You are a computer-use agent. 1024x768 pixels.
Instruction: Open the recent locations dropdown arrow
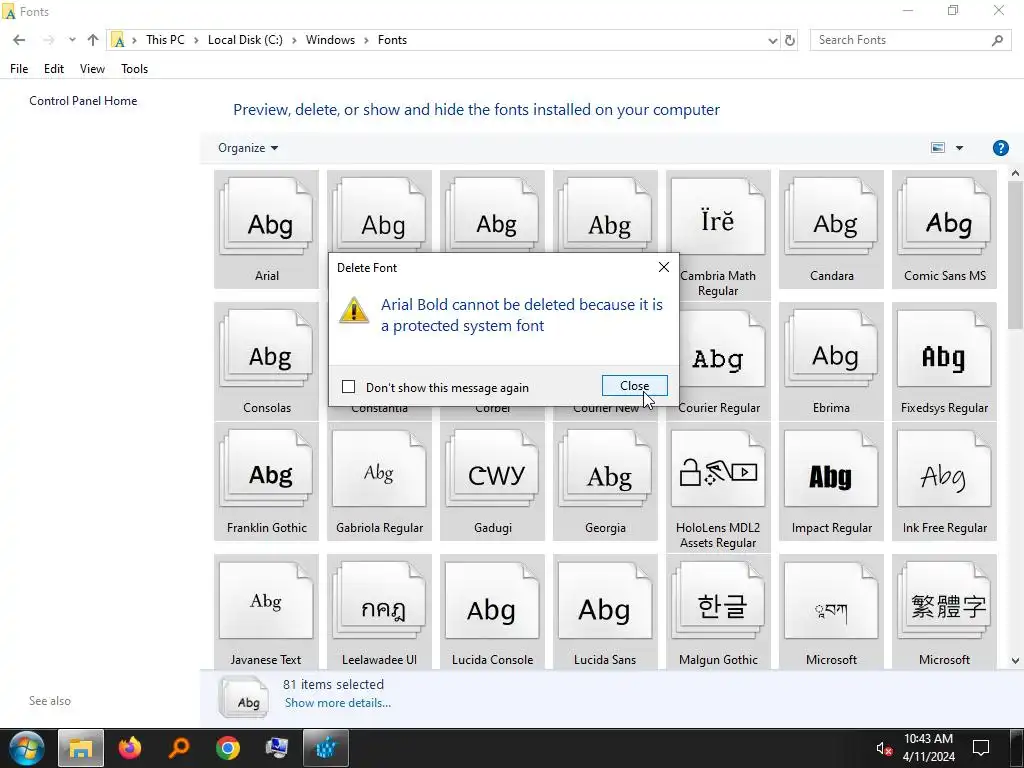[72, 40]
